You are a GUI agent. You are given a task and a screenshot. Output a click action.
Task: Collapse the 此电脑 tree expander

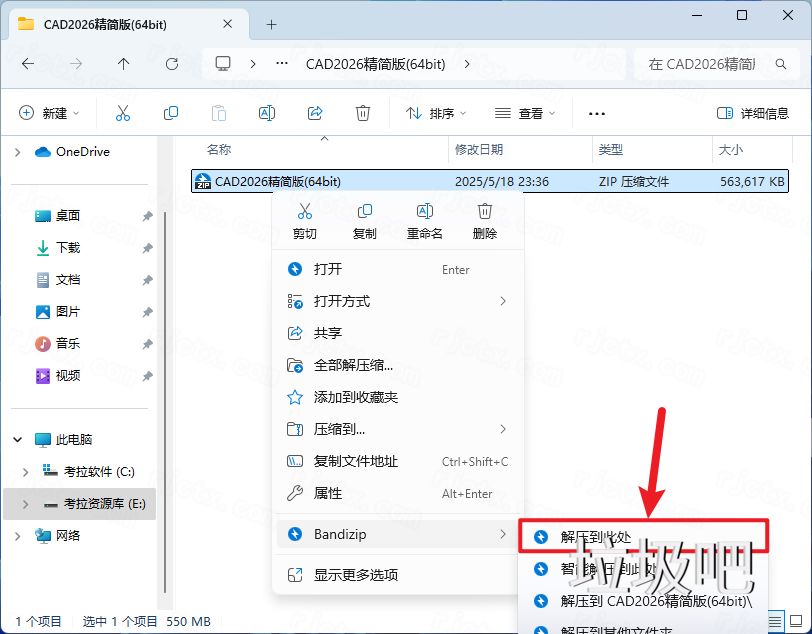click(16, 439)
